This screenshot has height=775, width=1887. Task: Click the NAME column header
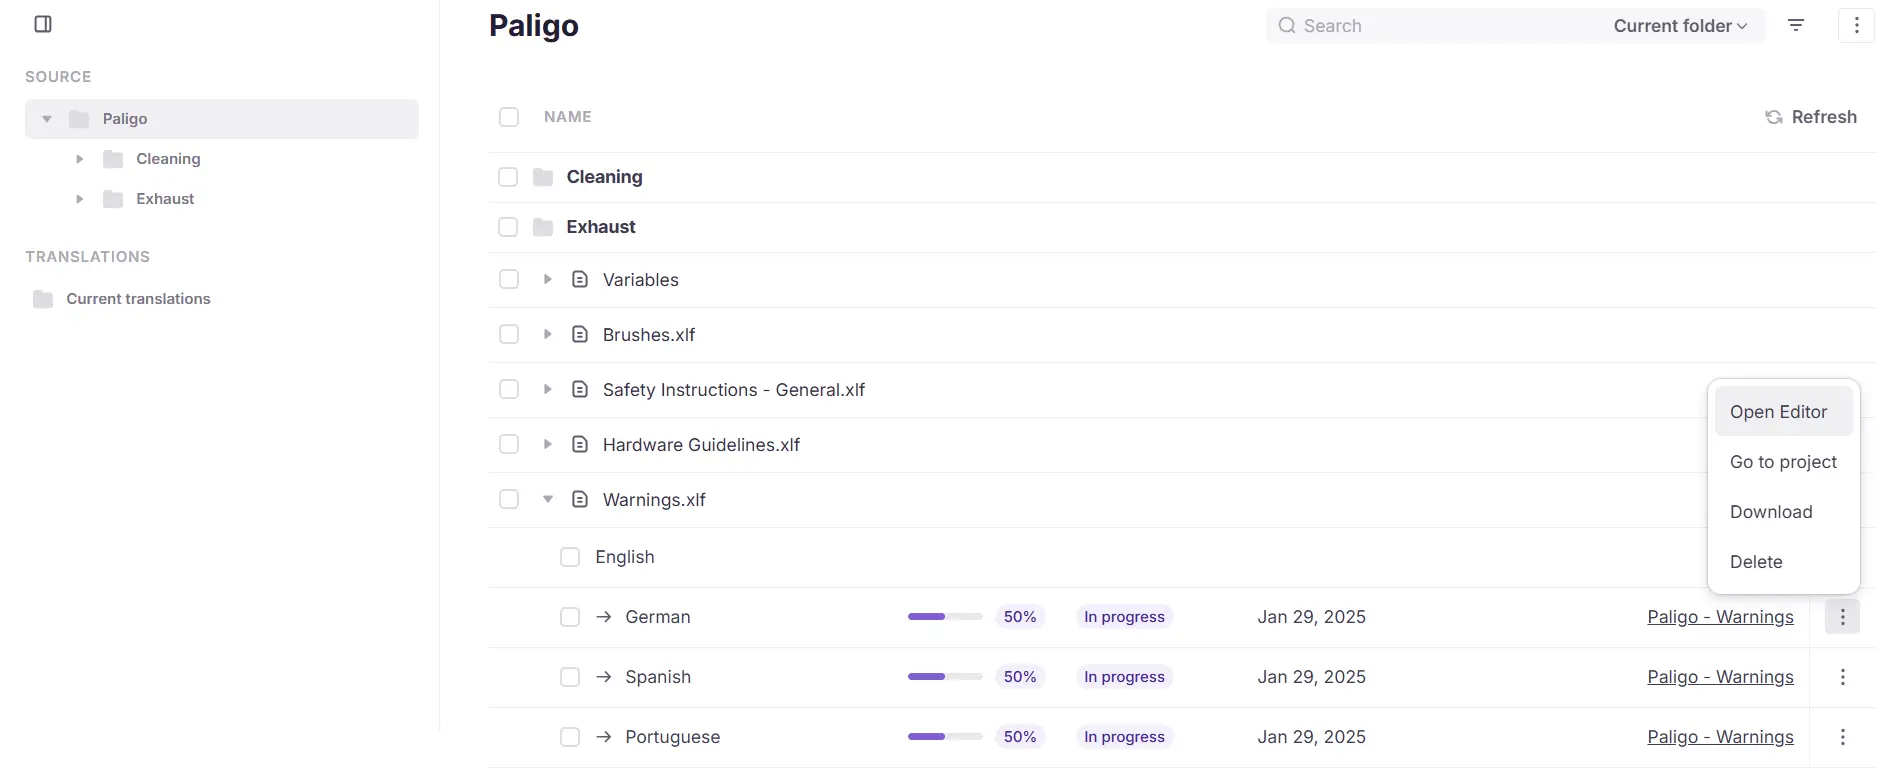pos(568,117)
